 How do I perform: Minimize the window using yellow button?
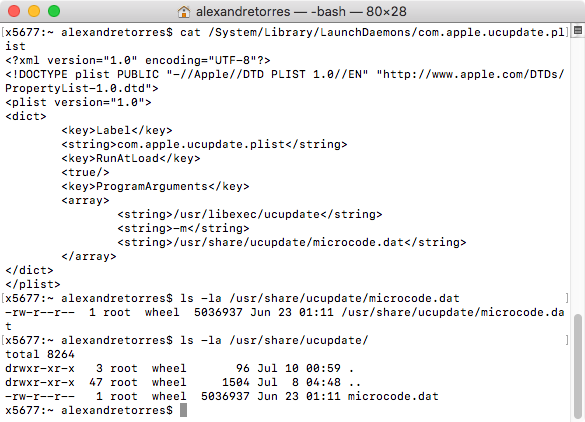[x=34, y=11]
